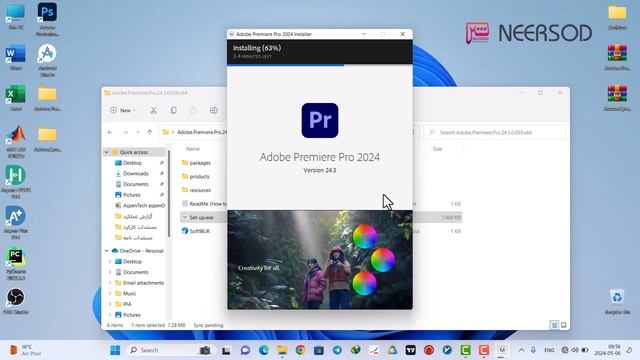Screen dimensions: 640x360
Task: Select Pictures under Quick access
Action: point(131,195)
